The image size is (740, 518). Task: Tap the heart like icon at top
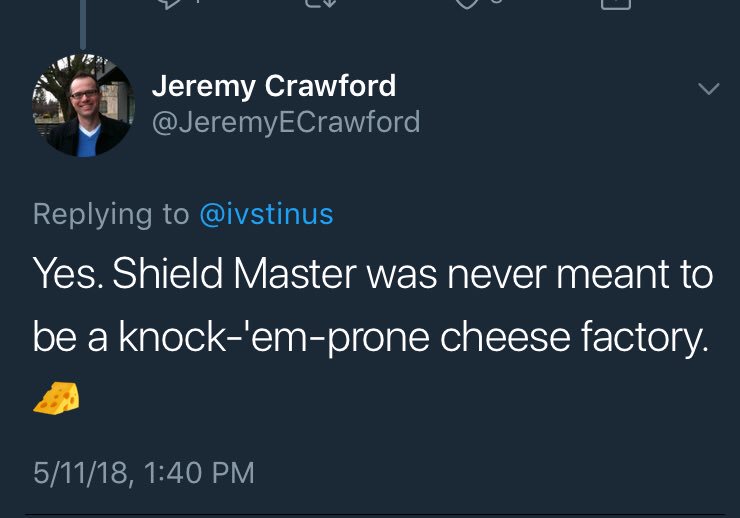466,3
